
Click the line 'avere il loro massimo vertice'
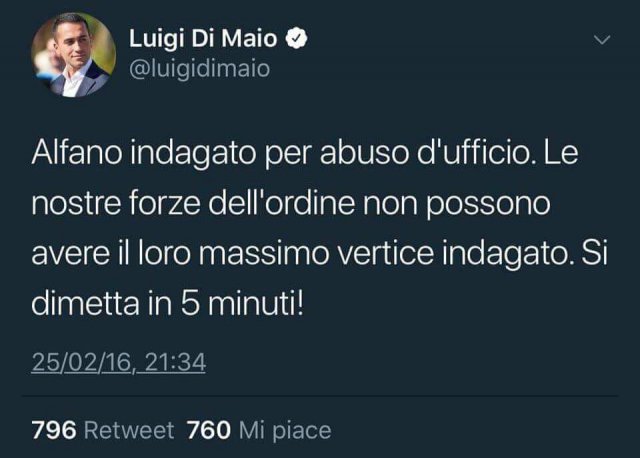[x=232, y=253]
